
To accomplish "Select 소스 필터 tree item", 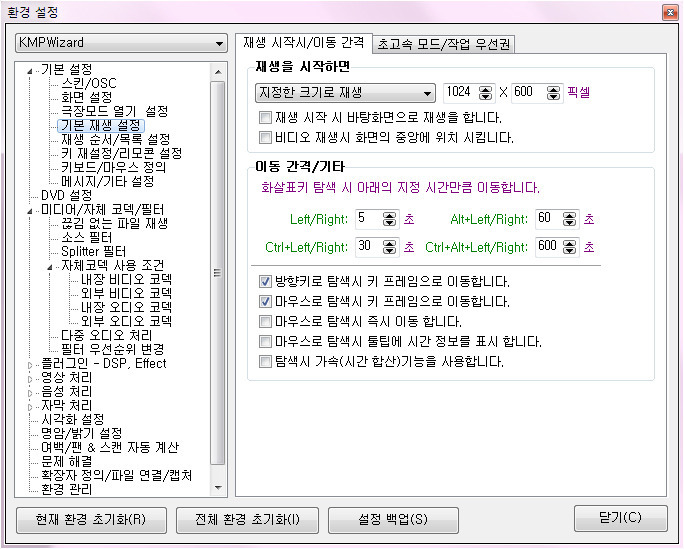I will point(86,237).
